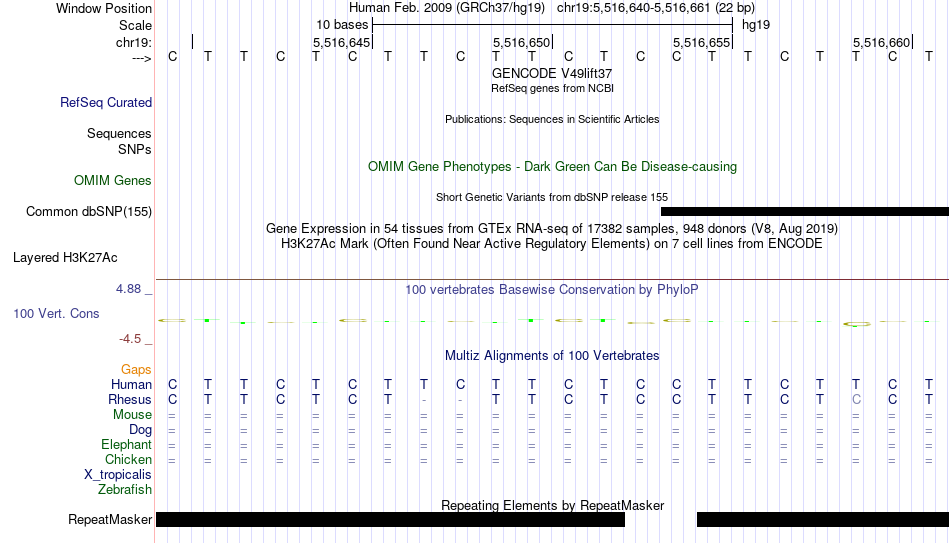Select the chr19: base position label
The width and height of the screenshot is (950, 543).
click(134, 42)
